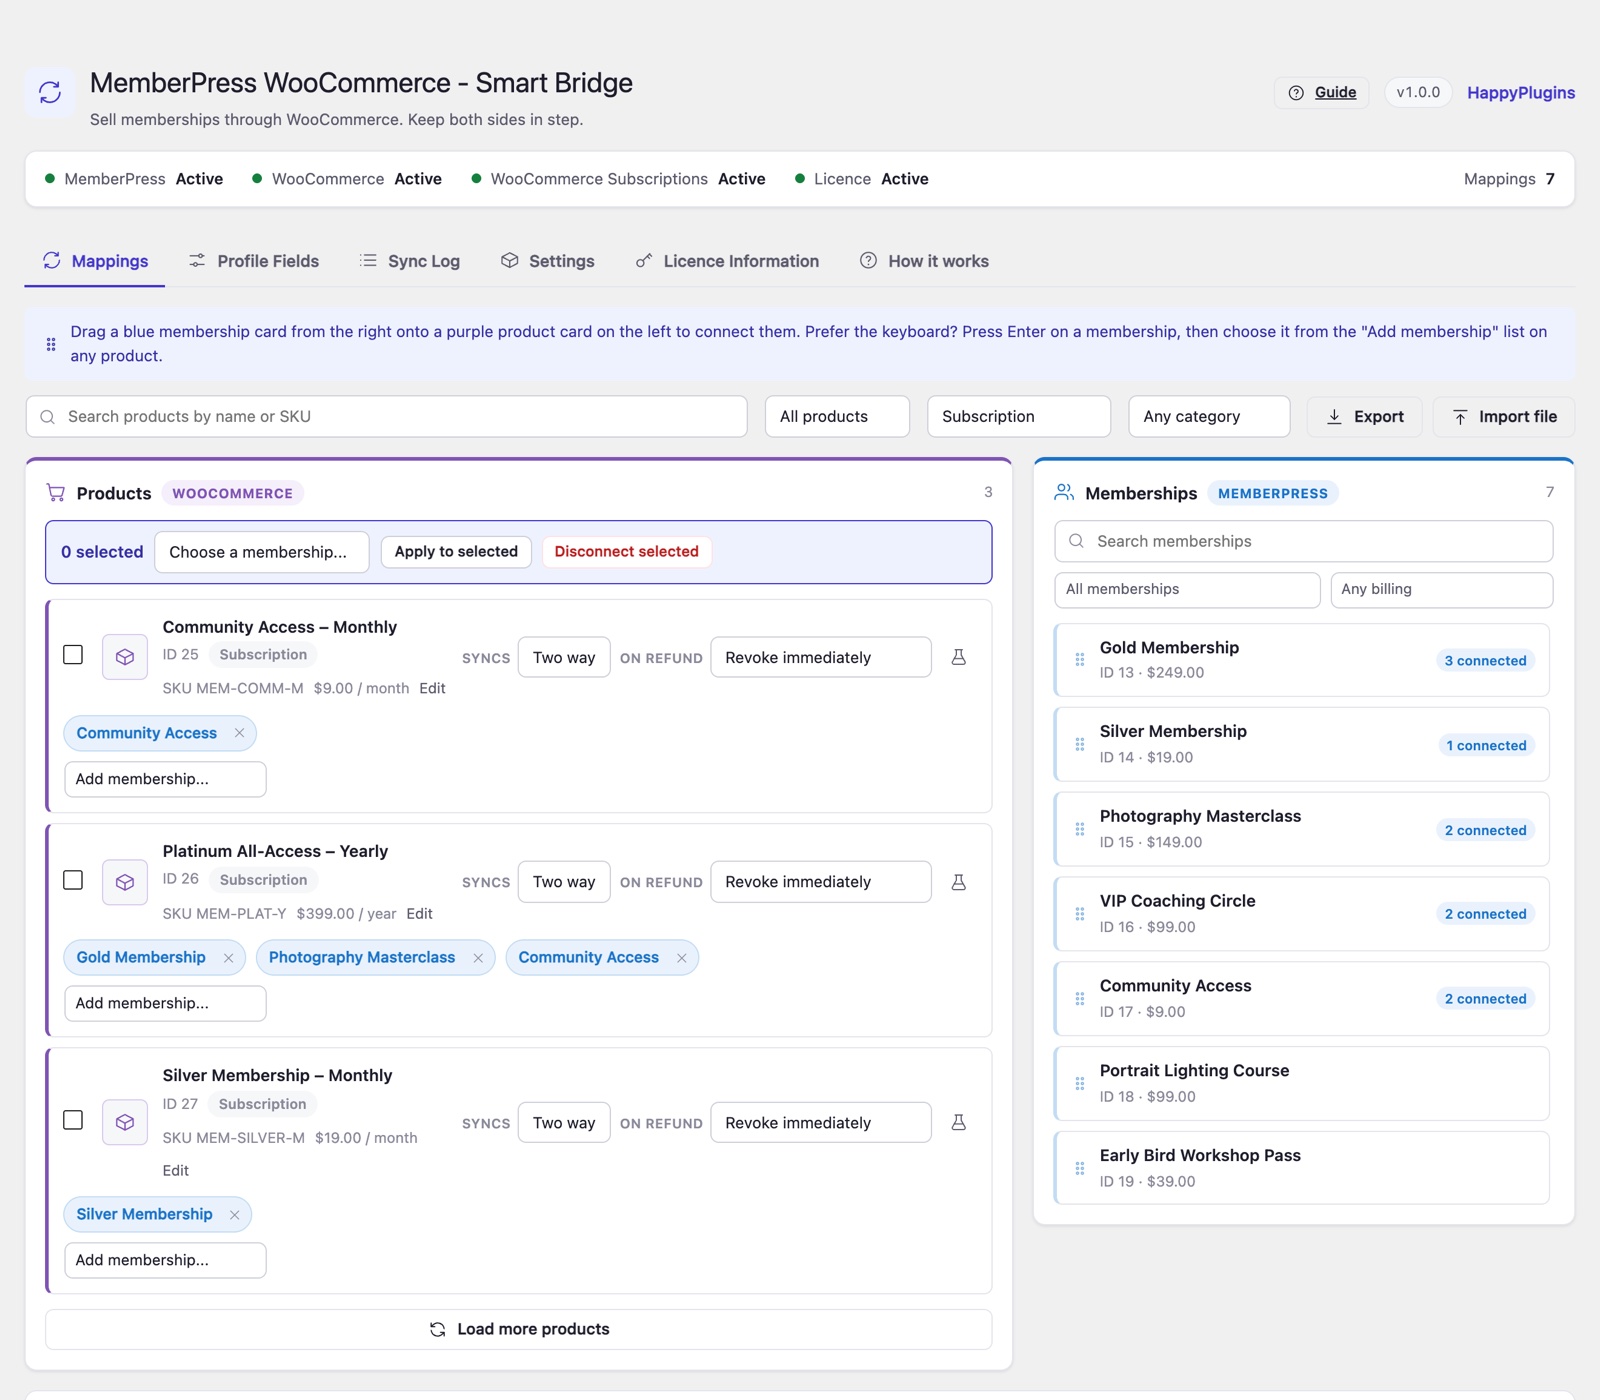
Task: Open On Refund dropdown for Community Access – Monthly
Action: pos(821,657)
